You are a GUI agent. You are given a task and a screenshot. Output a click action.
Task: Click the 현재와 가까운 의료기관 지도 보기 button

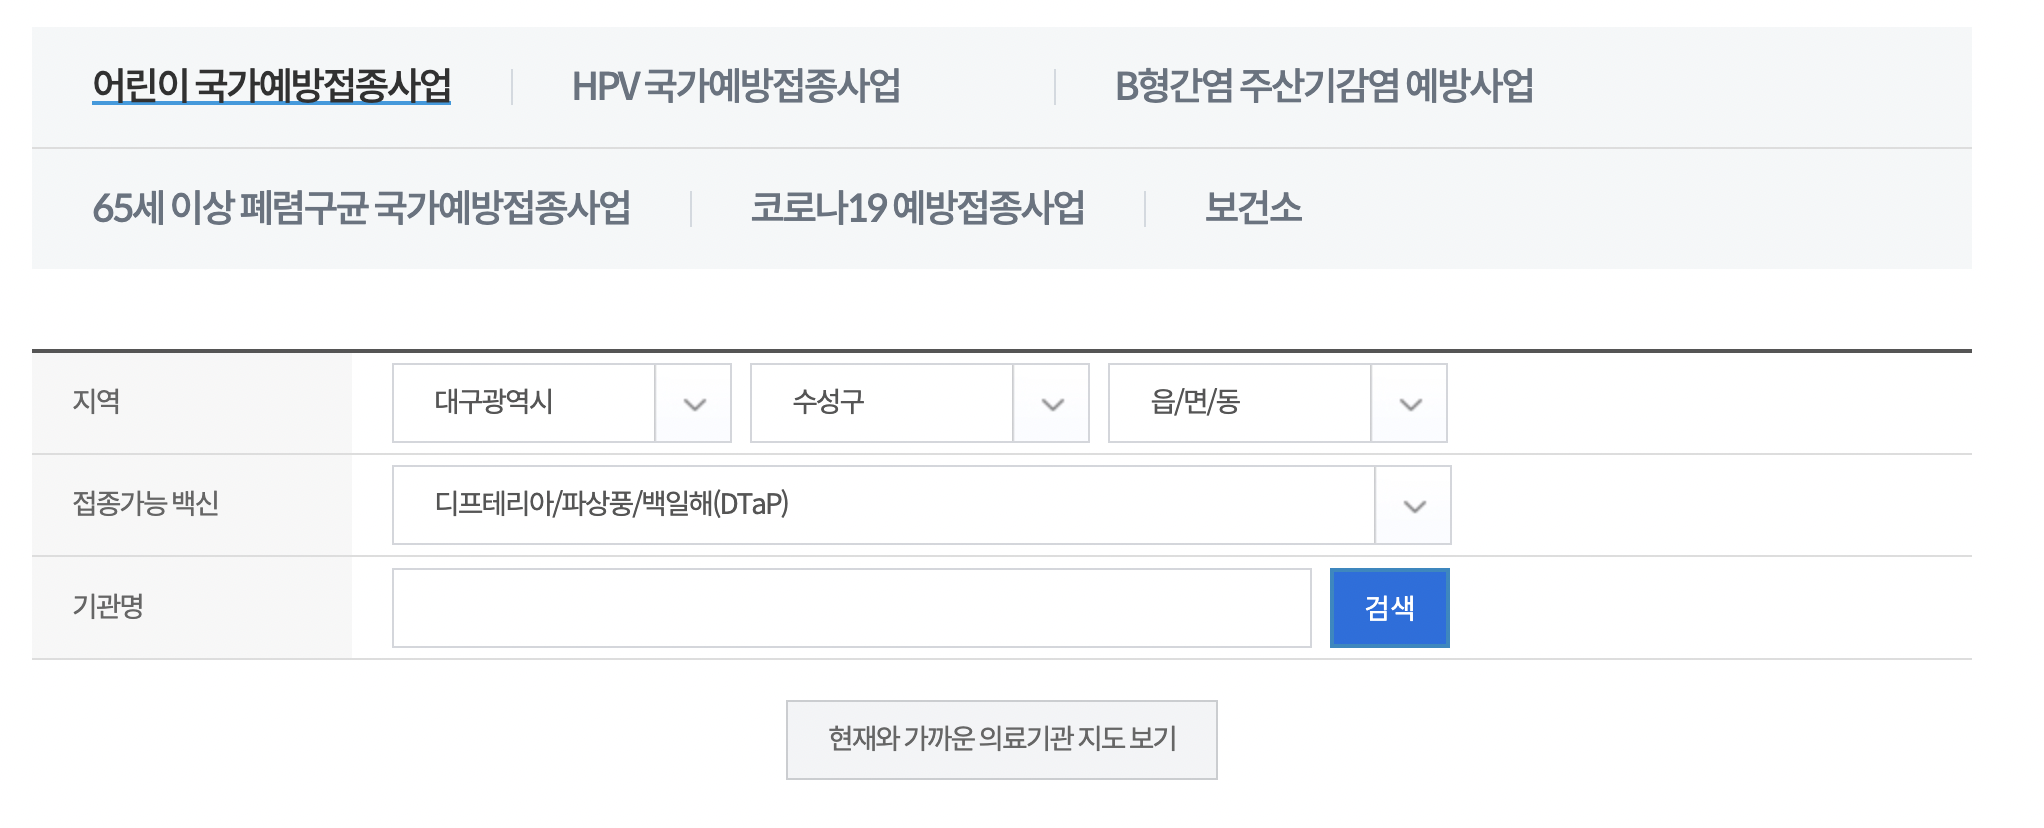pos(1002,738)
